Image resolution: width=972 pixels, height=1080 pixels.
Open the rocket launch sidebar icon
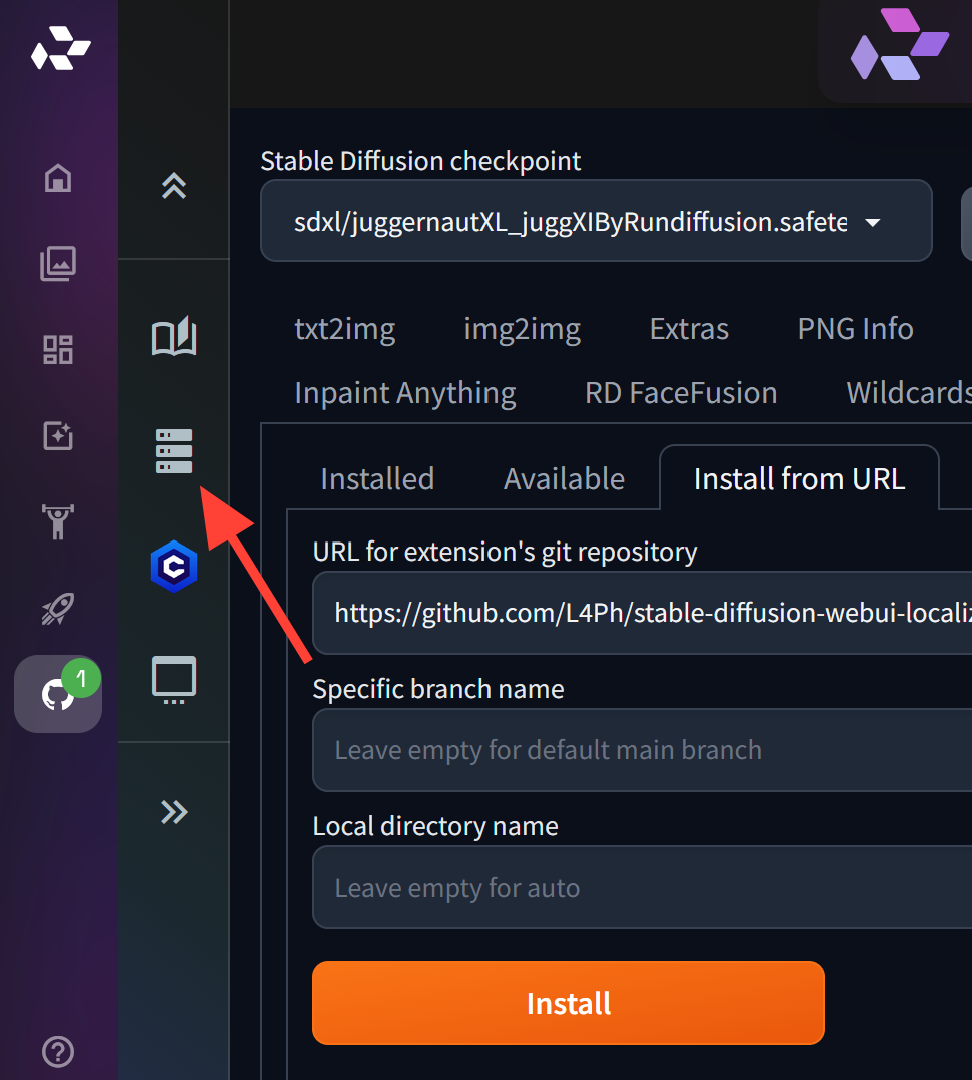tap(57, 607)
